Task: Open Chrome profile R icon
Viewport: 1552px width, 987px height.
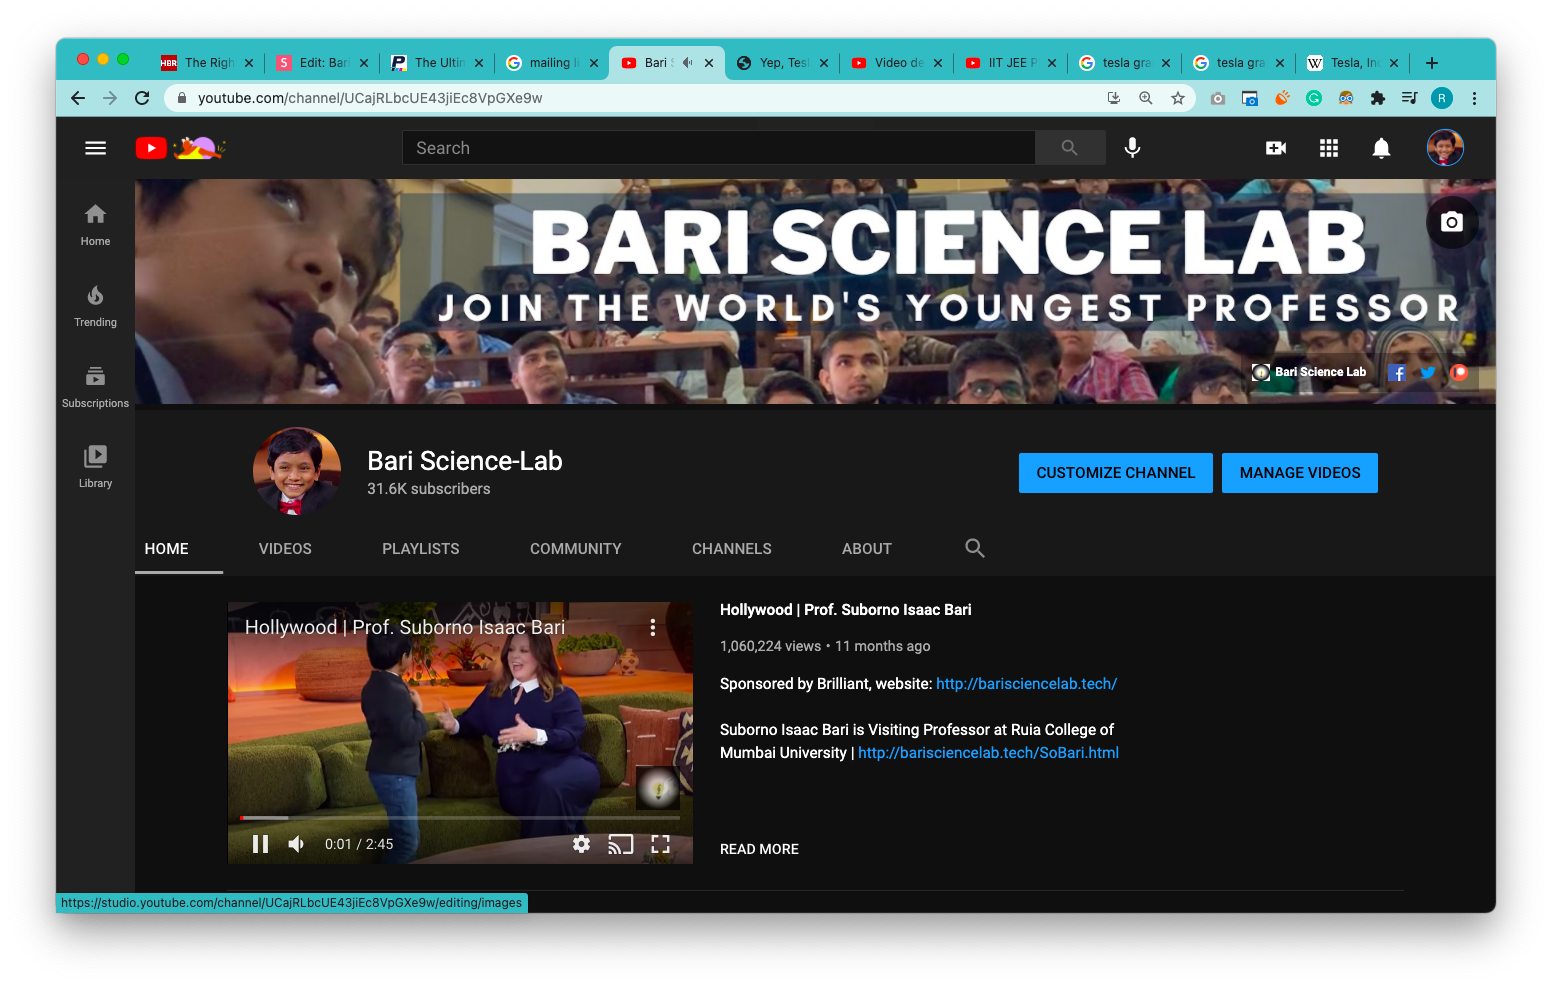Action: point(1441,98)
